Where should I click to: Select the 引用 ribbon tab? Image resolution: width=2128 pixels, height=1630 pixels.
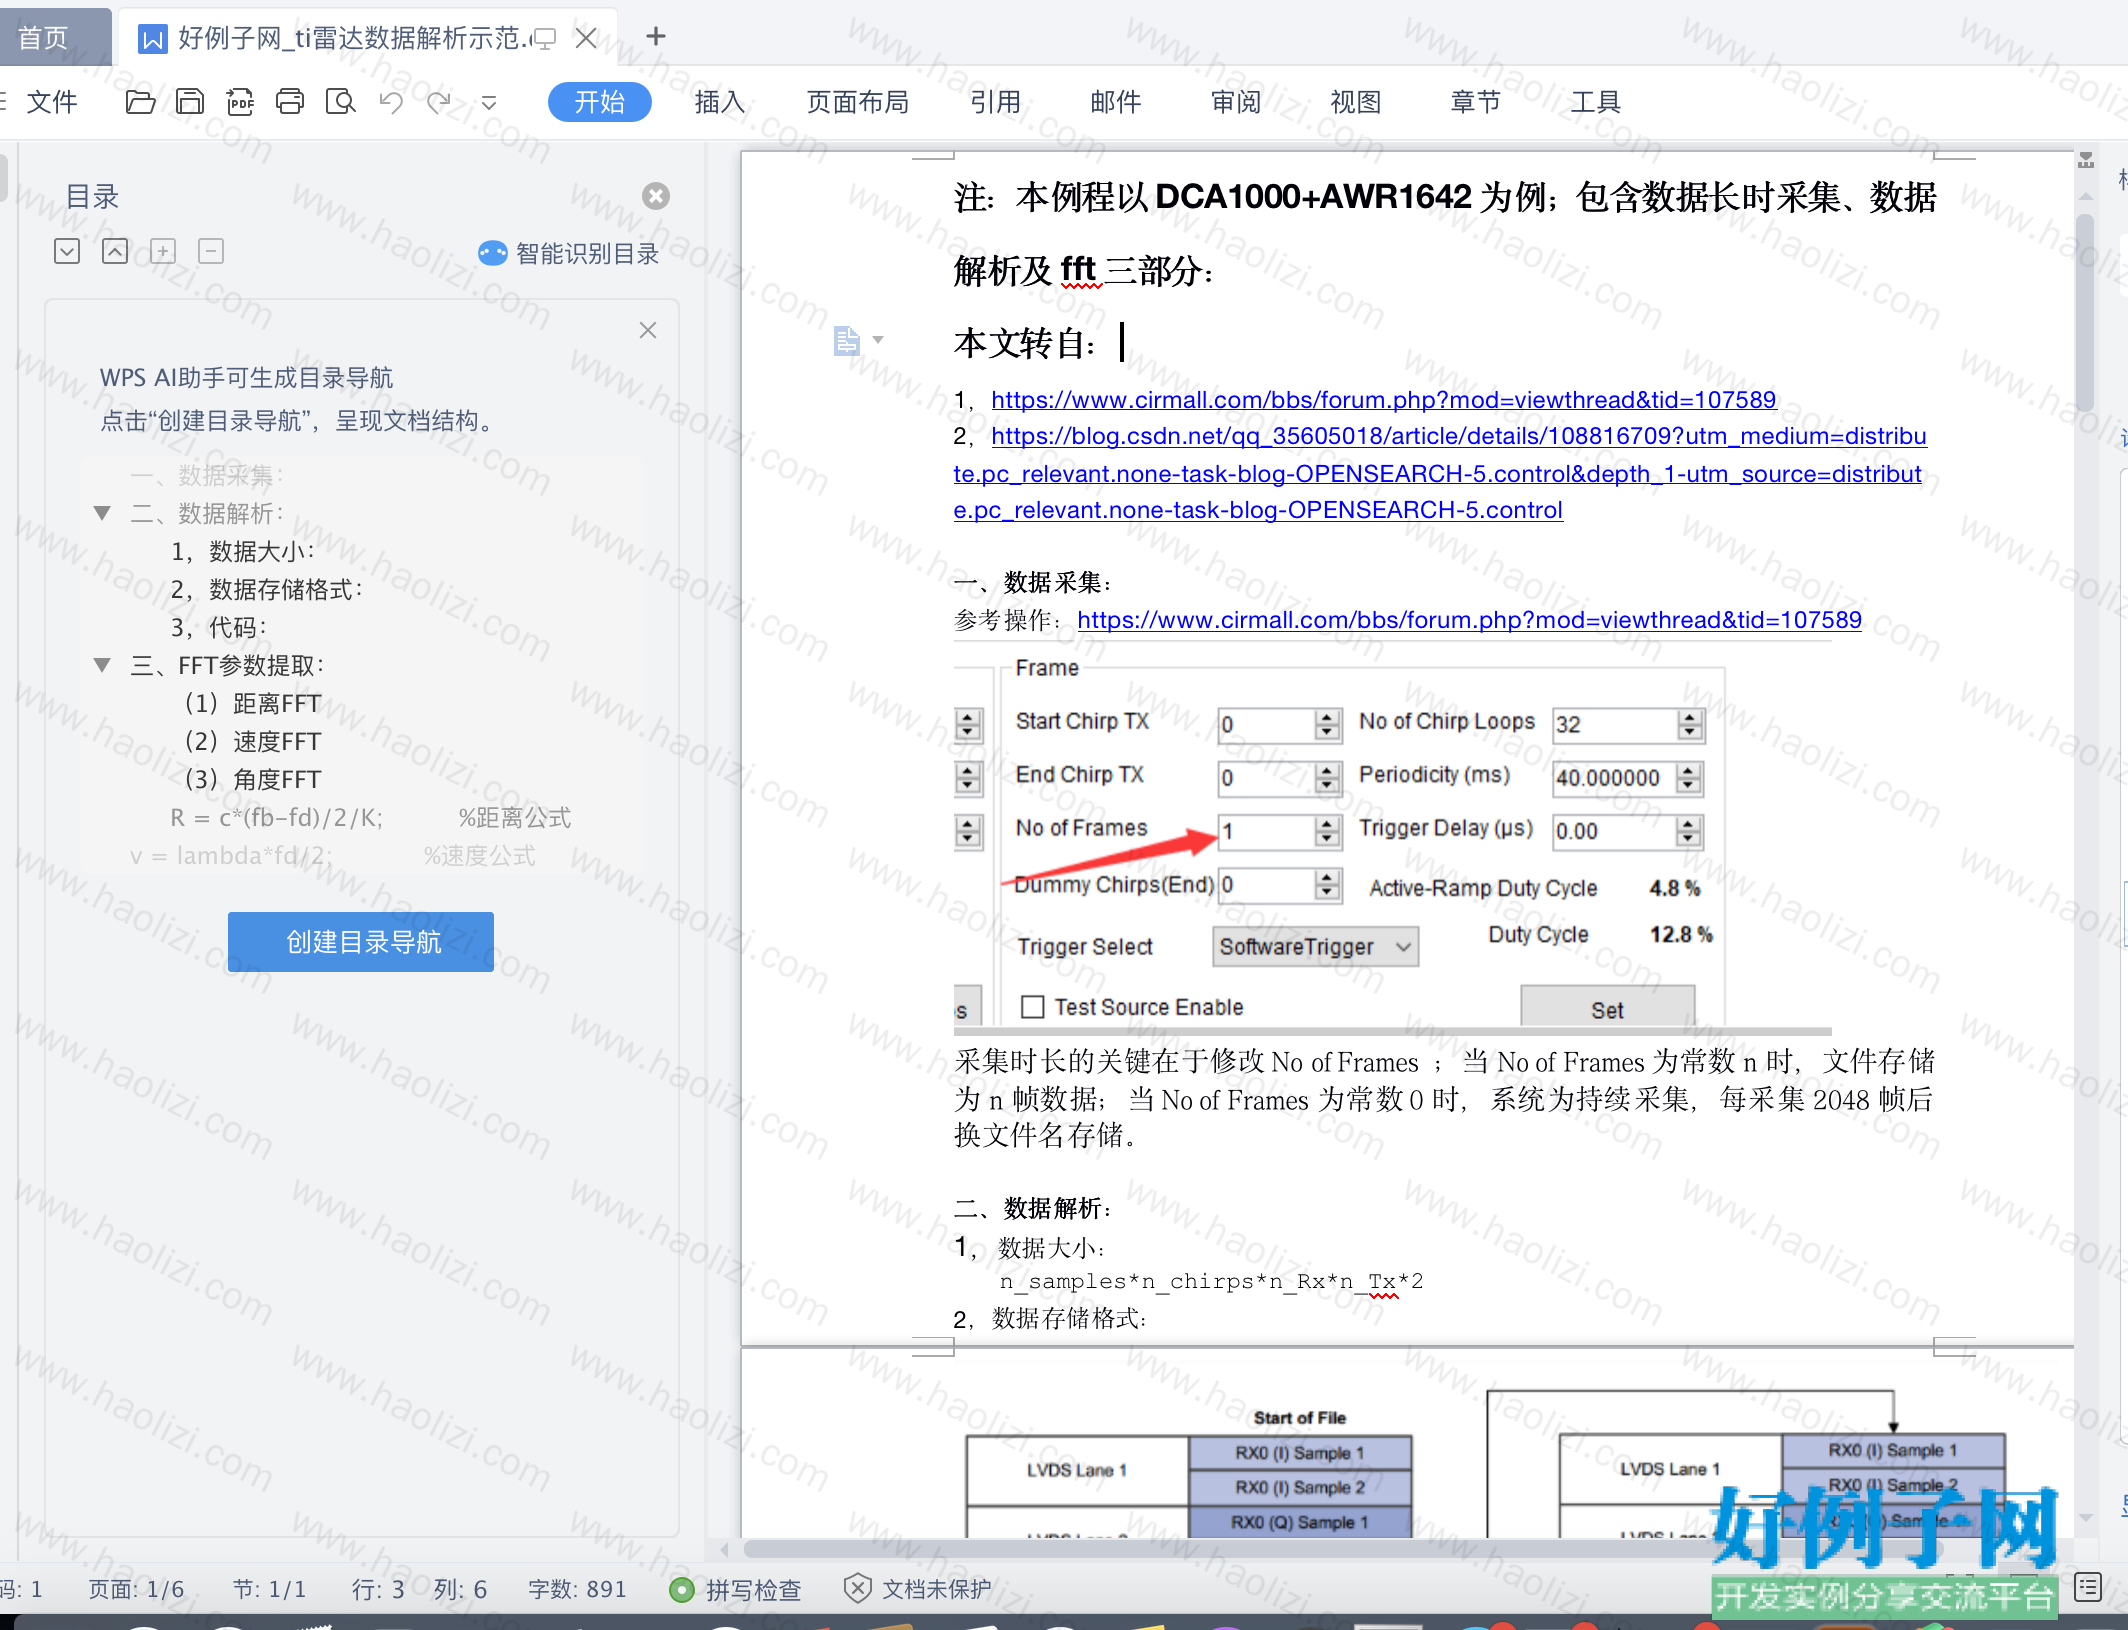[995, 101]
